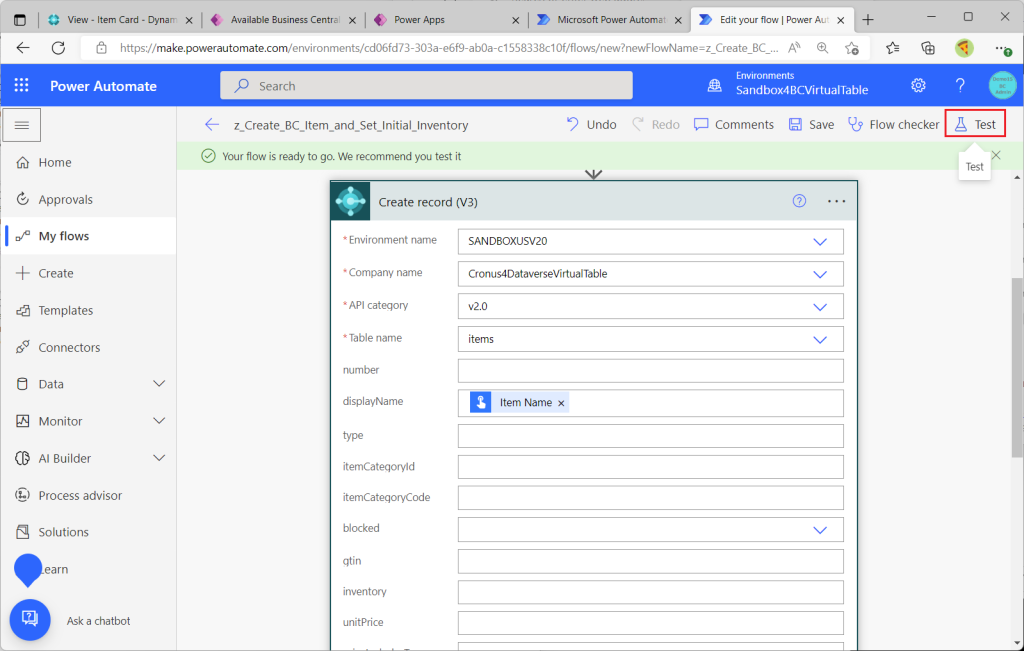
Task: View site lock information icon
Action: [x=101, y=48]
